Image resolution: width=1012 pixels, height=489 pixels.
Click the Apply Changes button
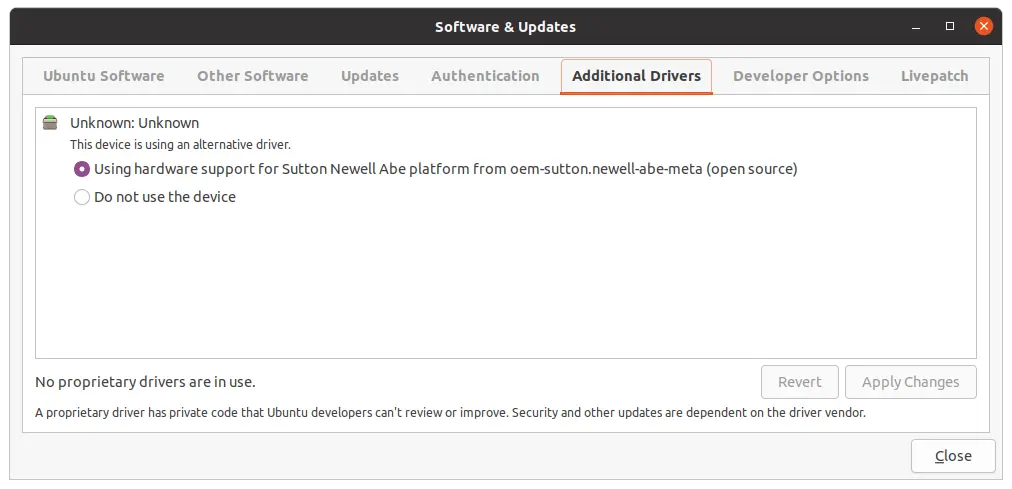coord(911,382)
